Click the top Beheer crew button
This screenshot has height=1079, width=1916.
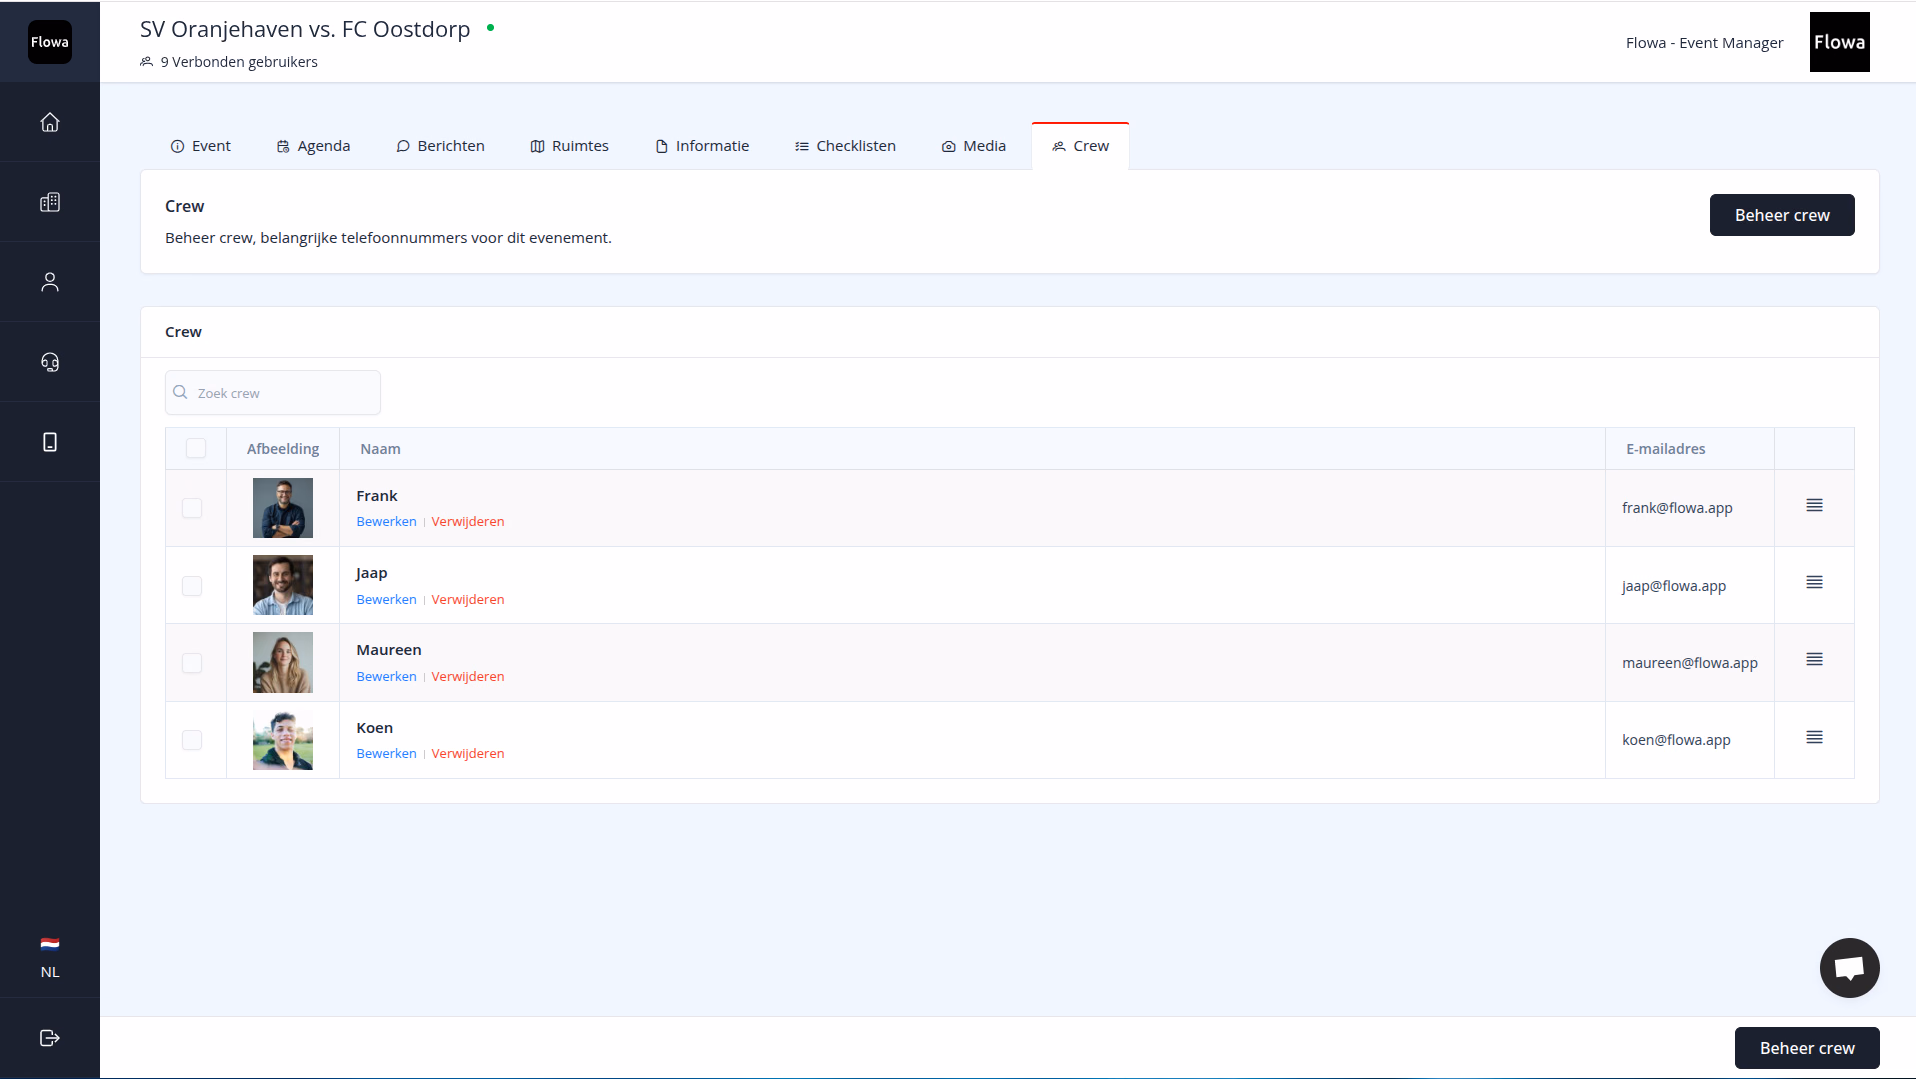pyautogui.click(x=1782, y=215)
